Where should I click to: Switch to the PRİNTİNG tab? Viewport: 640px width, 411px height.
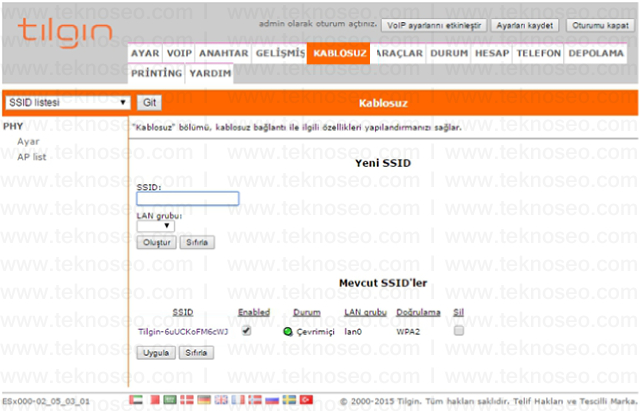pyautogui.click(x=156, y=73)
